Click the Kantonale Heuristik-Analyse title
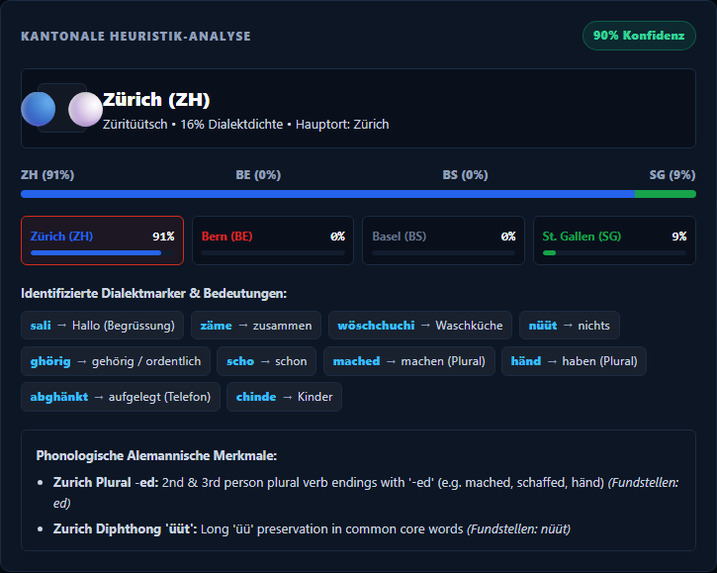This screenshot has width=717, height=573. (136, 36)
